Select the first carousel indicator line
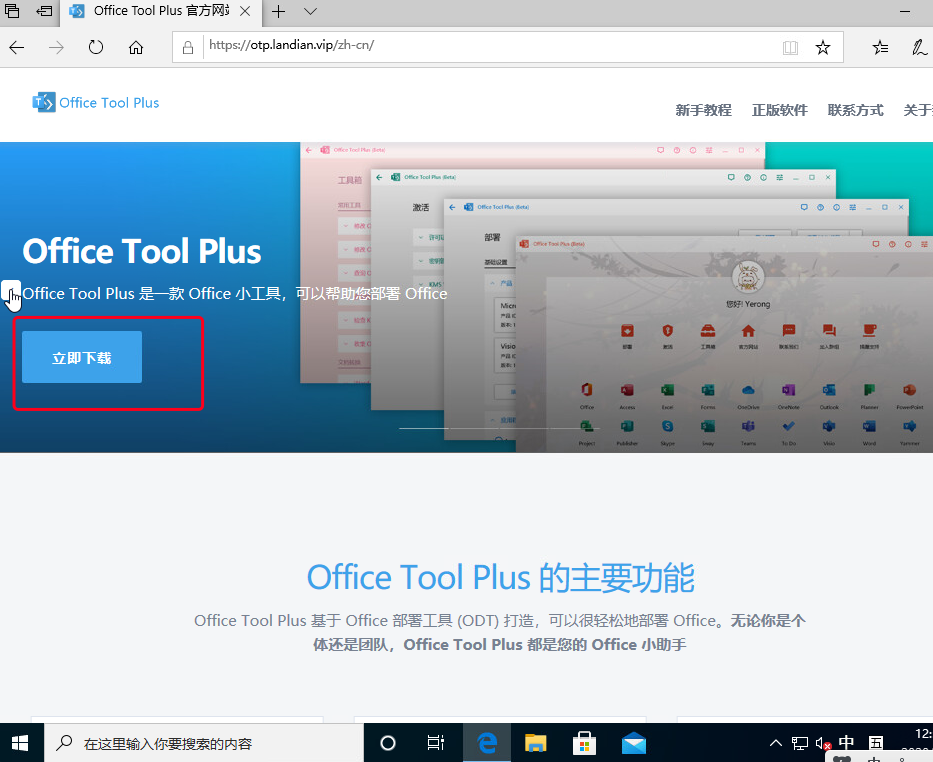The height and width of the screenshot is (762, 933). point(424,428)
